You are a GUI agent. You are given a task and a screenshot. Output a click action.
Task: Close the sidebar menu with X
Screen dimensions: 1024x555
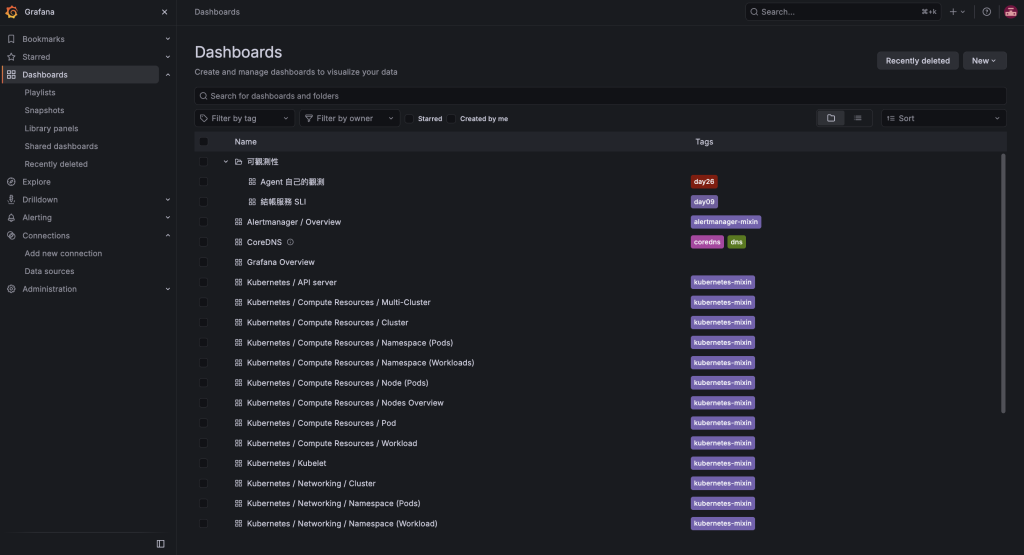(x=165, y=12)
